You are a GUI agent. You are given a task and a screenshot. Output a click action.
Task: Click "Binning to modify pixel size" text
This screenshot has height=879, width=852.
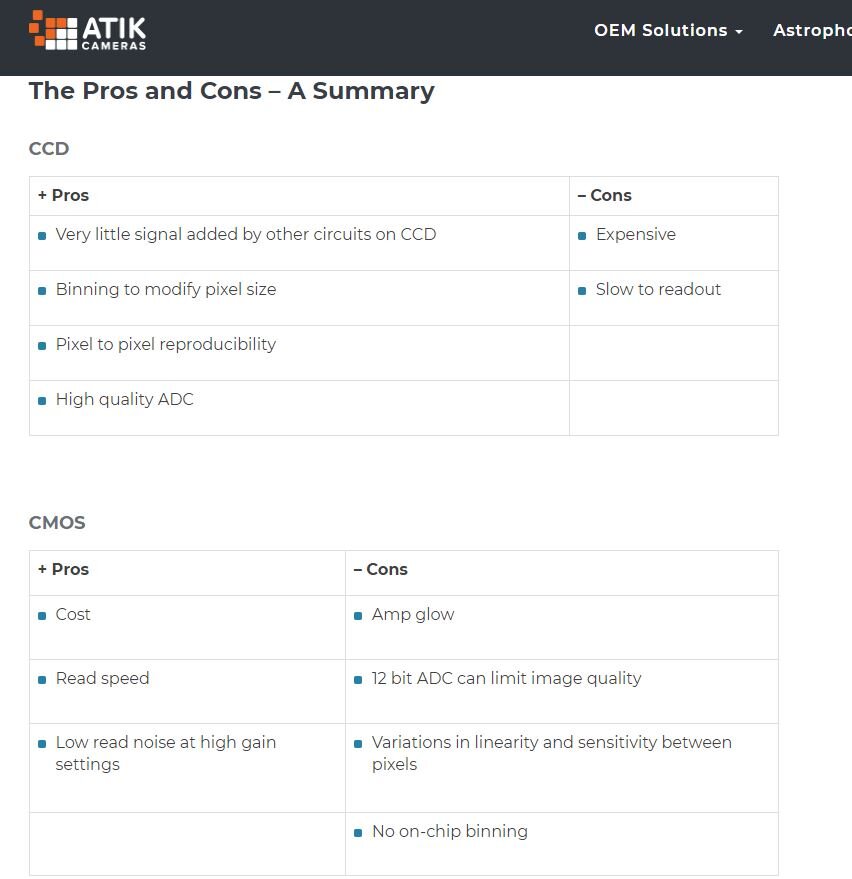coord(166,290)
